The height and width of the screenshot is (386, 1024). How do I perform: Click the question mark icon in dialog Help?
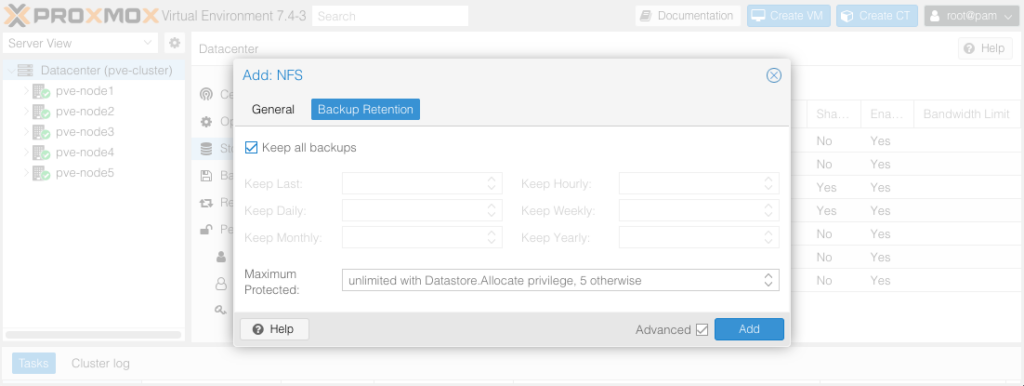[258, 329]
